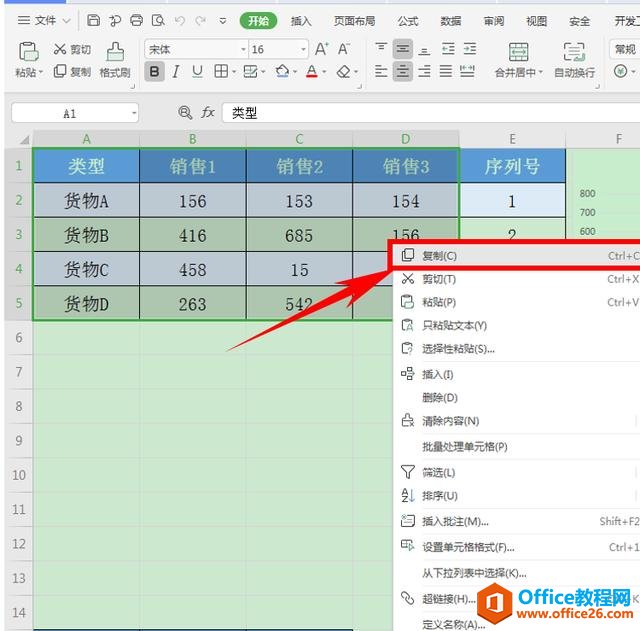Expand the fill color dropdown arrow
The height and width of the screenshot is (631, 640).
click(295, 72)
